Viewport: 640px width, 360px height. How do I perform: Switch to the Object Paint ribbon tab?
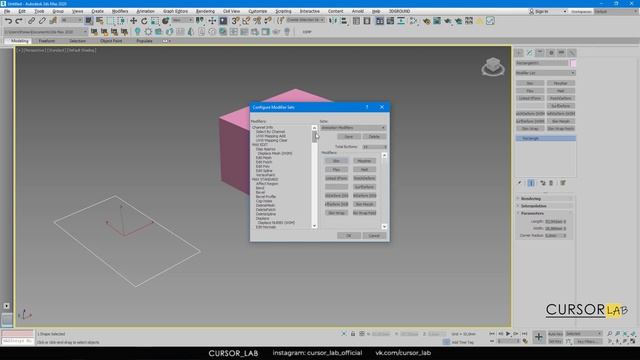[111, 41]
